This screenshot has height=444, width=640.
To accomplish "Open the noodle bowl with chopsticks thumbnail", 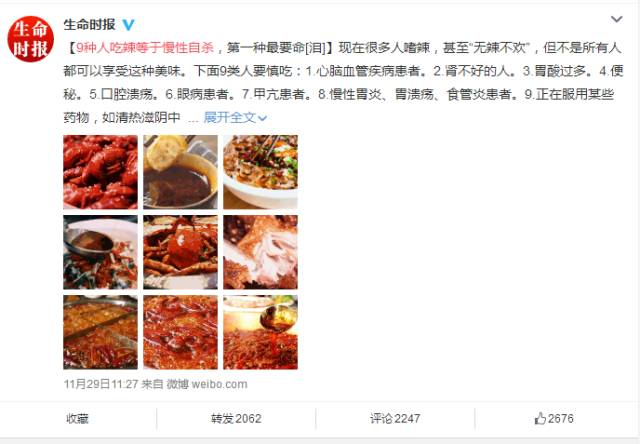I will pos(260,172).
